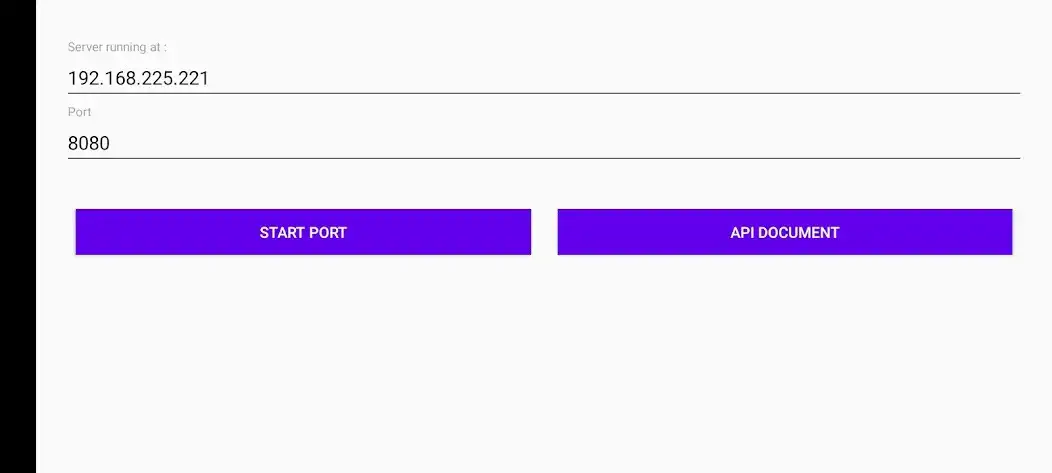Tap the "API DOCUMENT" text on the button

tap(784, 233)
